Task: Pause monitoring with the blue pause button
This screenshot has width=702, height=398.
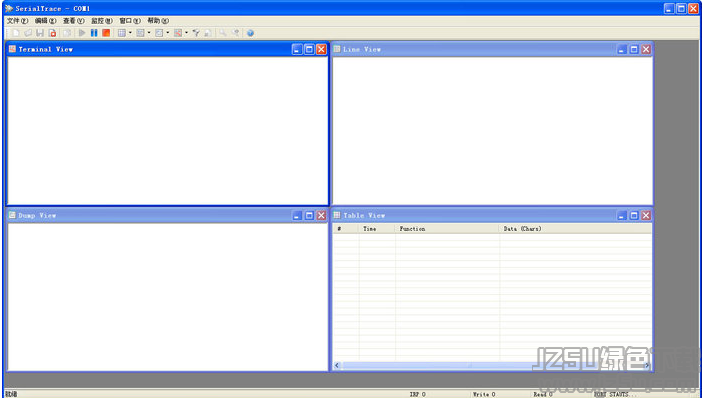Action: pos(94,33)
